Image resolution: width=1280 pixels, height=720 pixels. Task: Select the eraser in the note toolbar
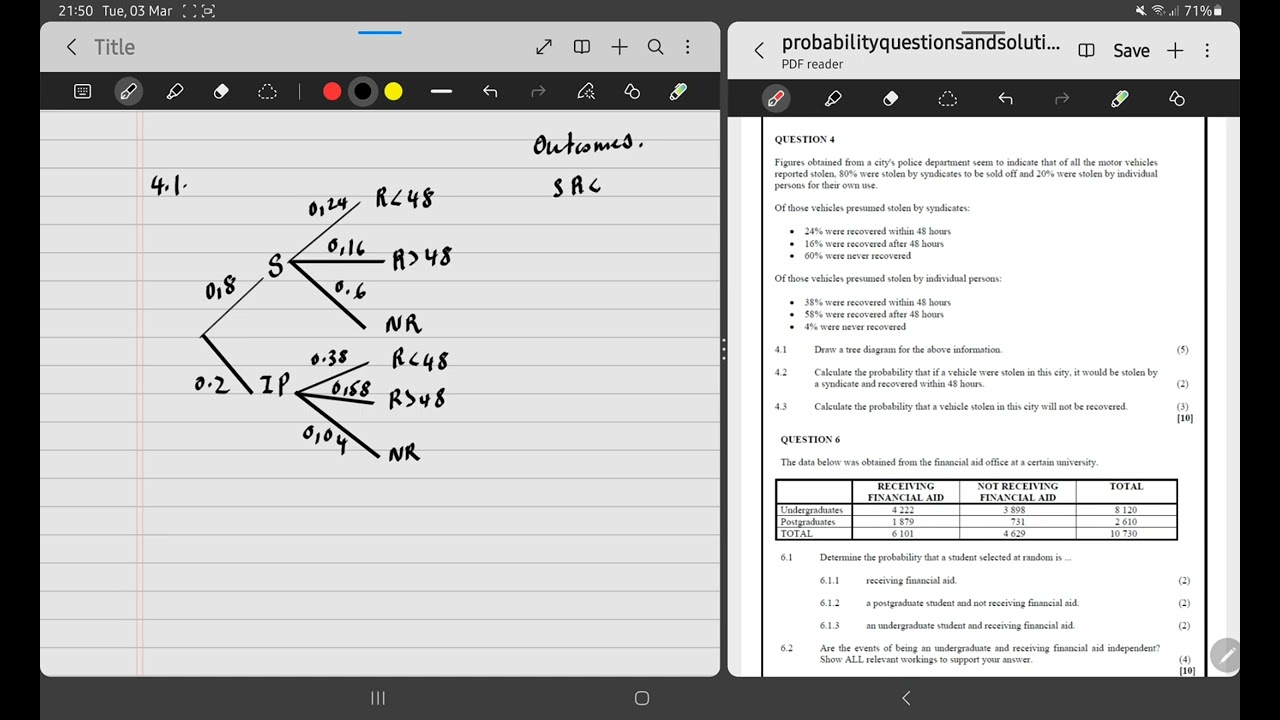pos(221,92)
